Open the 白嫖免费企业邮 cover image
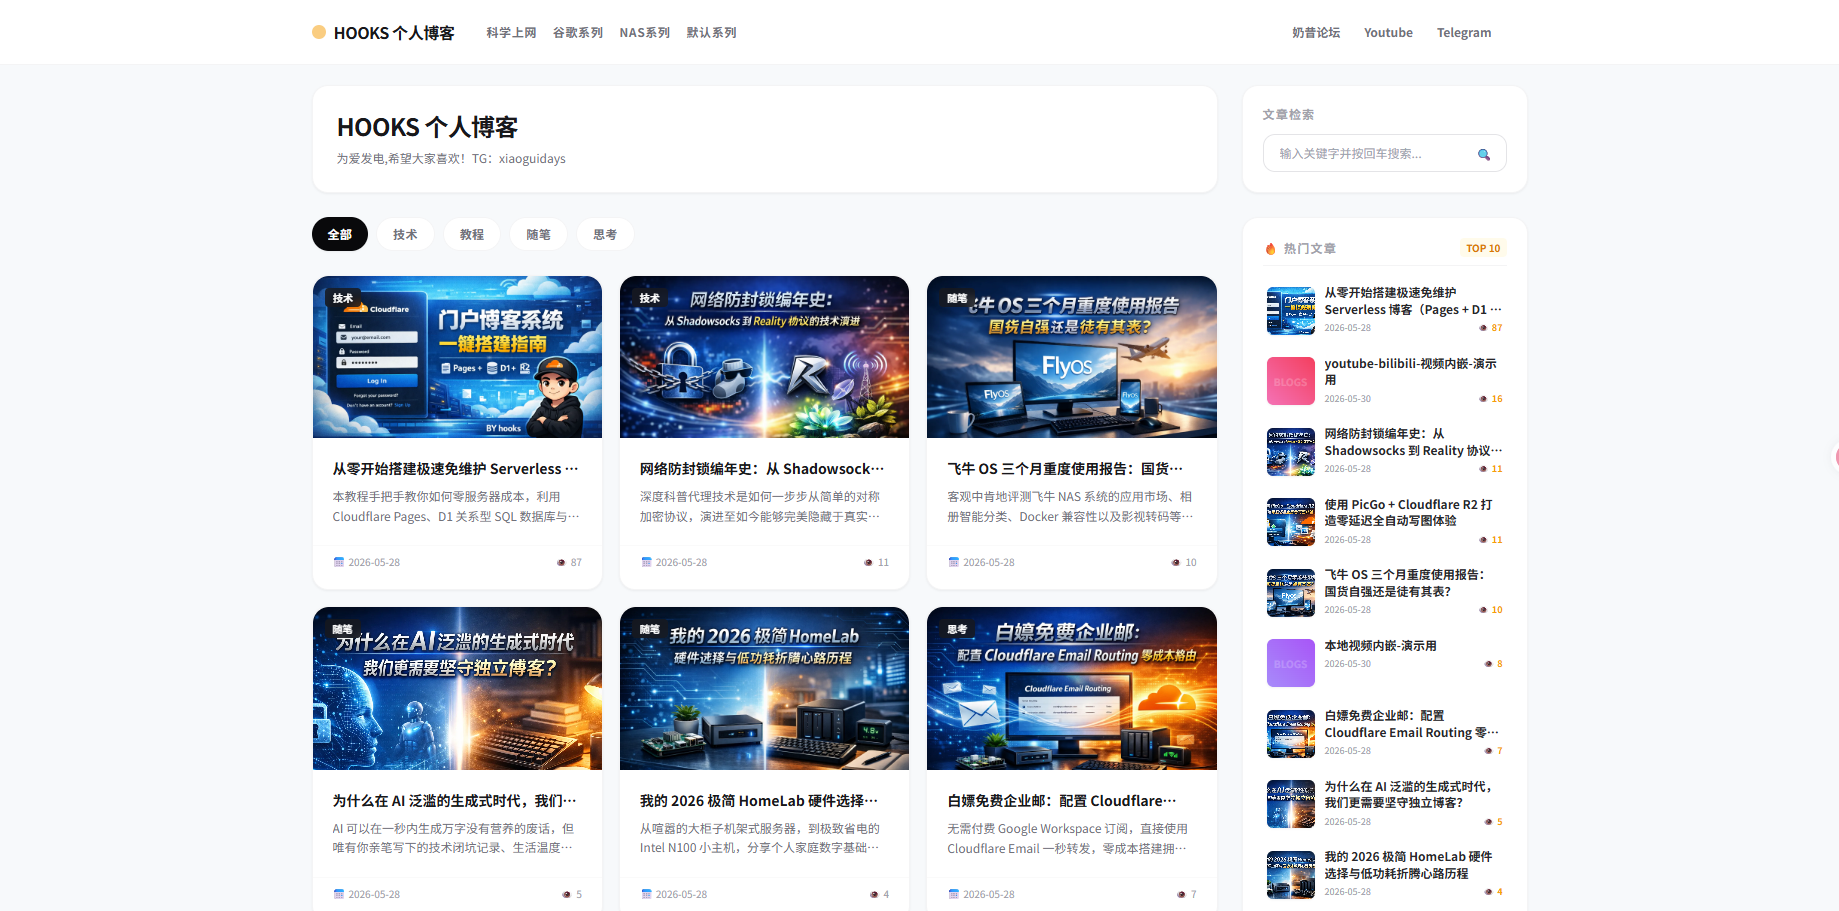 (1072, 689)
